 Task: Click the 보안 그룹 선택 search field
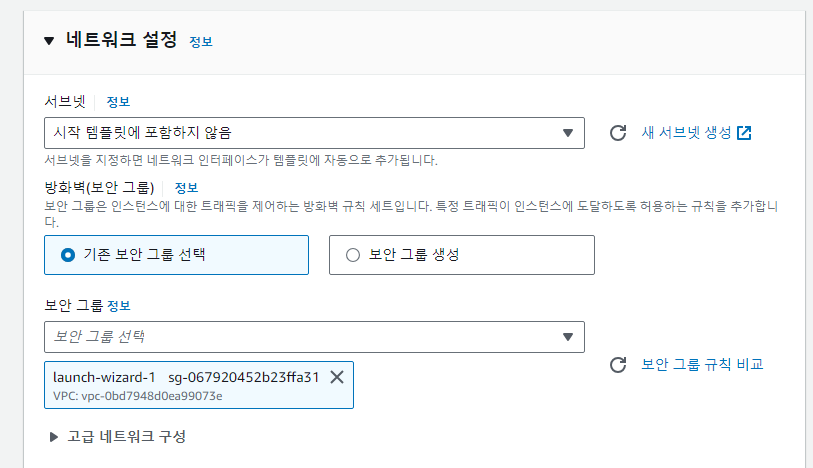(314, 337)
